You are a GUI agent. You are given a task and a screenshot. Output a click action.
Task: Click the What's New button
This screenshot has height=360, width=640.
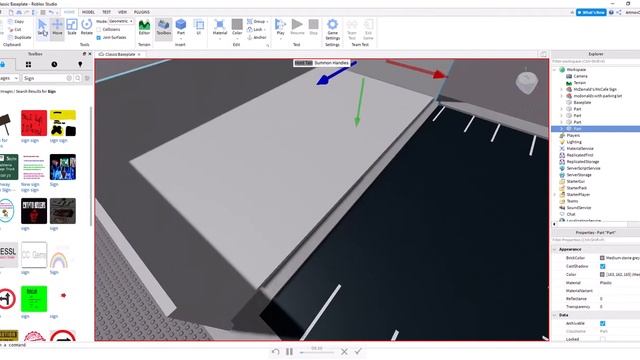point(591,13)
